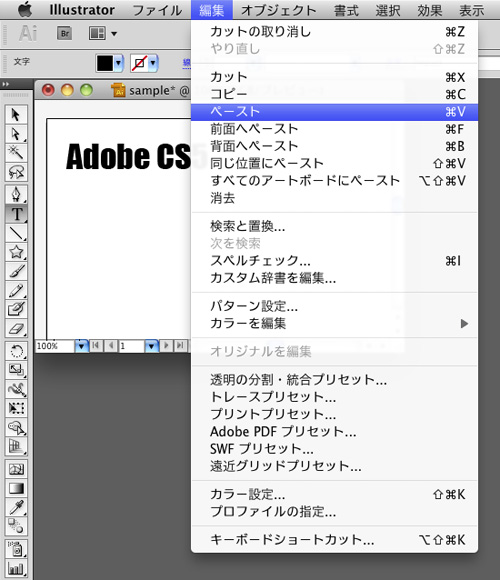
Task: Select the Lasso tool
Action: (16, 172)
